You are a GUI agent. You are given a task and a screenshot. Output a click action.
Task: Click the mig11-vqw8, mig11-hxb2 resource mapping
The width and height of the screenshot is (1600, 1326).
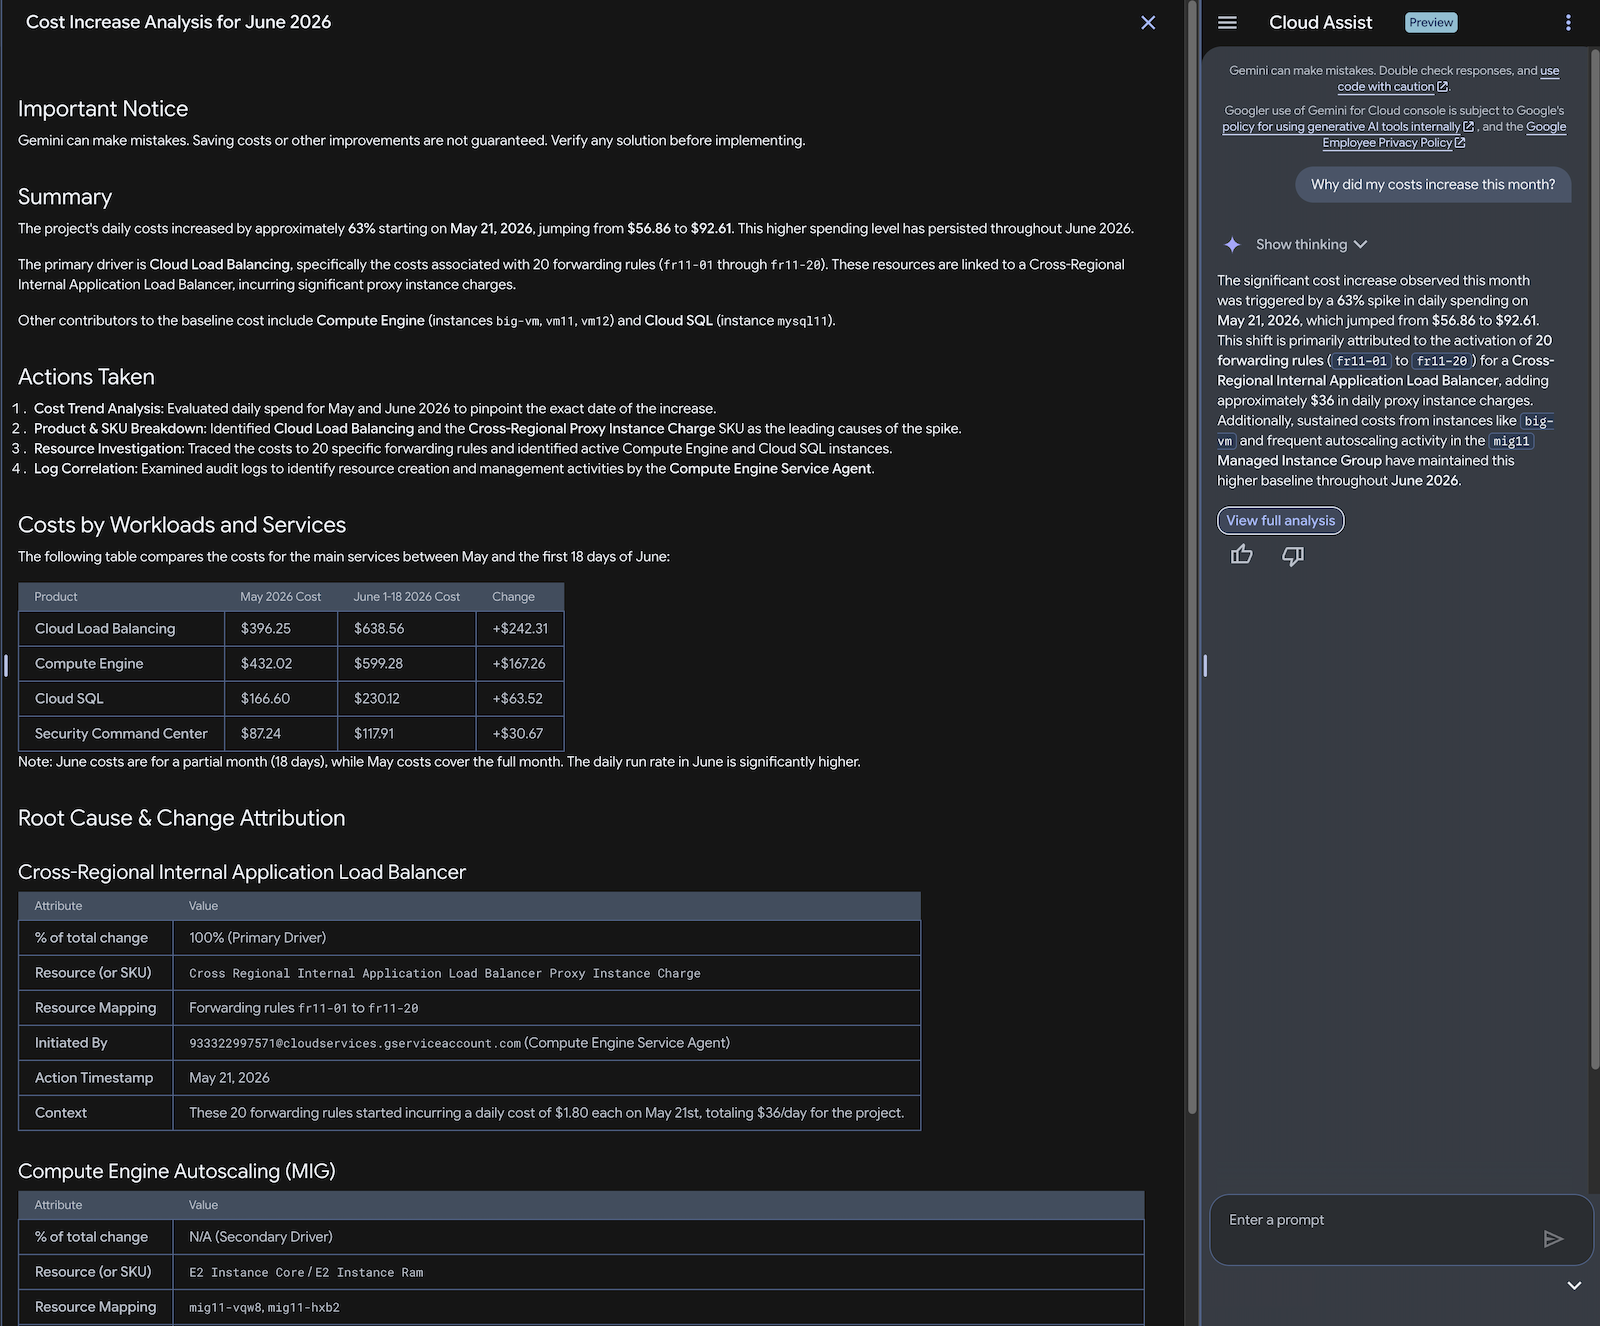point(264,1307)
